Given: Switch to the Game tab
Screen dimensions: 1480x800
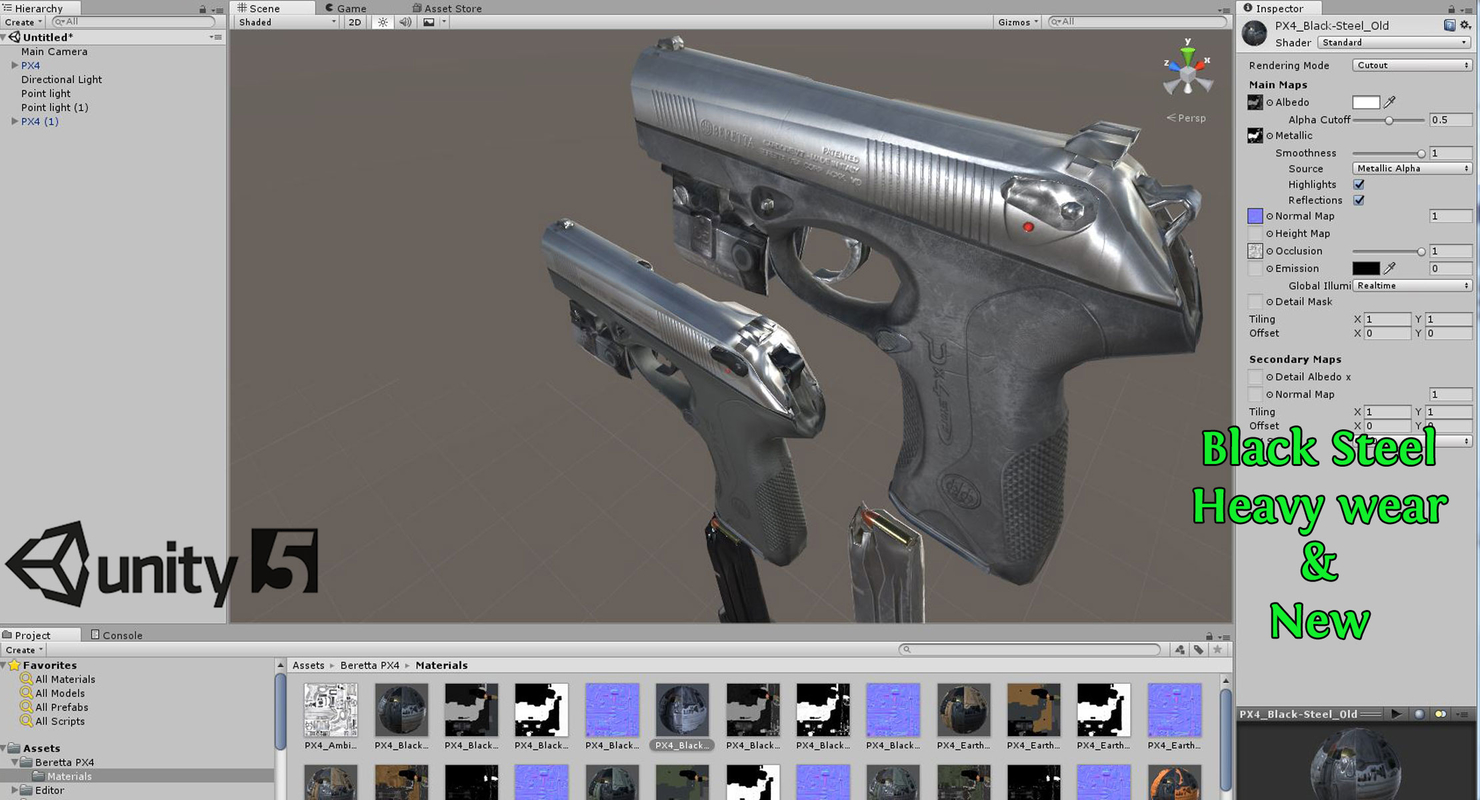Looking at the screenshot, I should (x=345, y=8).
